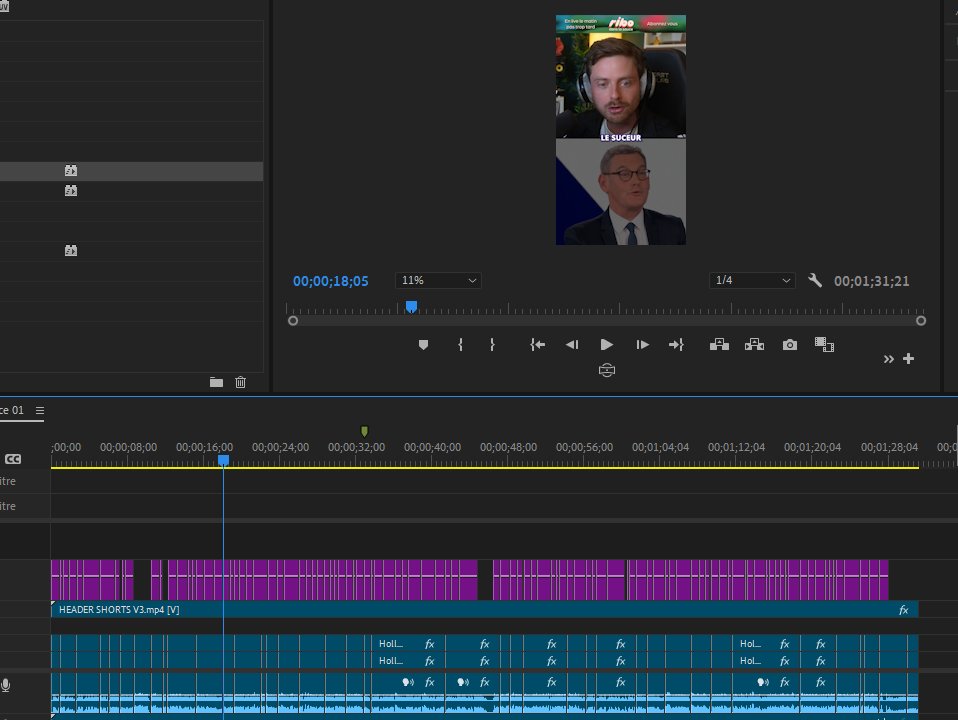Viewport: 958px width, 720px height.
Task: Step forward one frame
Action: [642, 345]
